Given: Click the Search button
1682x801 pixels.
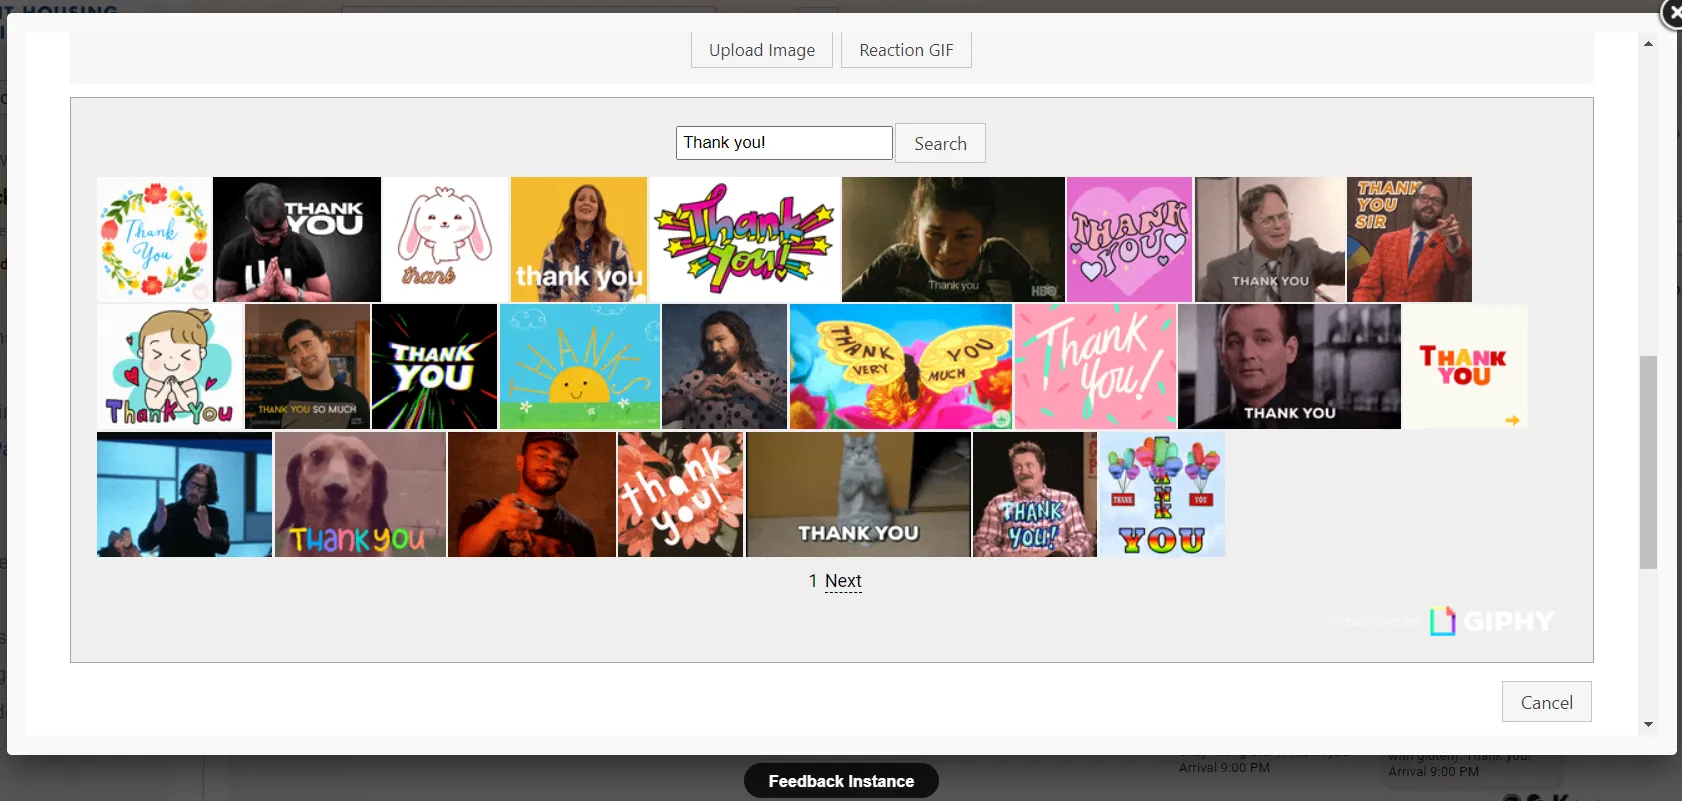Looking at the screenshot, I should pos(940,143).
